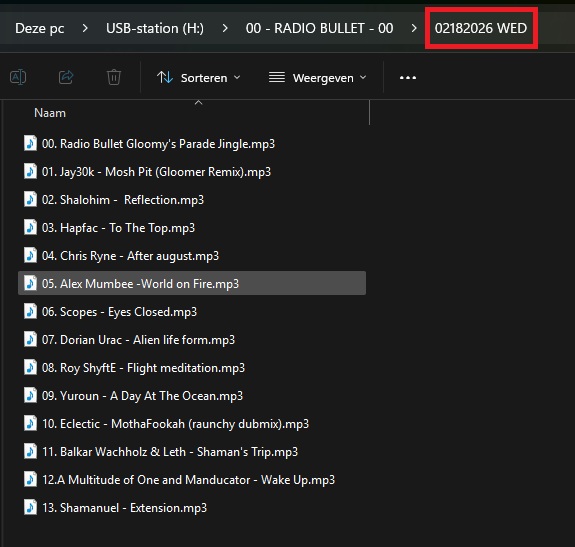
Task: Open the Sorteren dropdown
Action: 198,78
